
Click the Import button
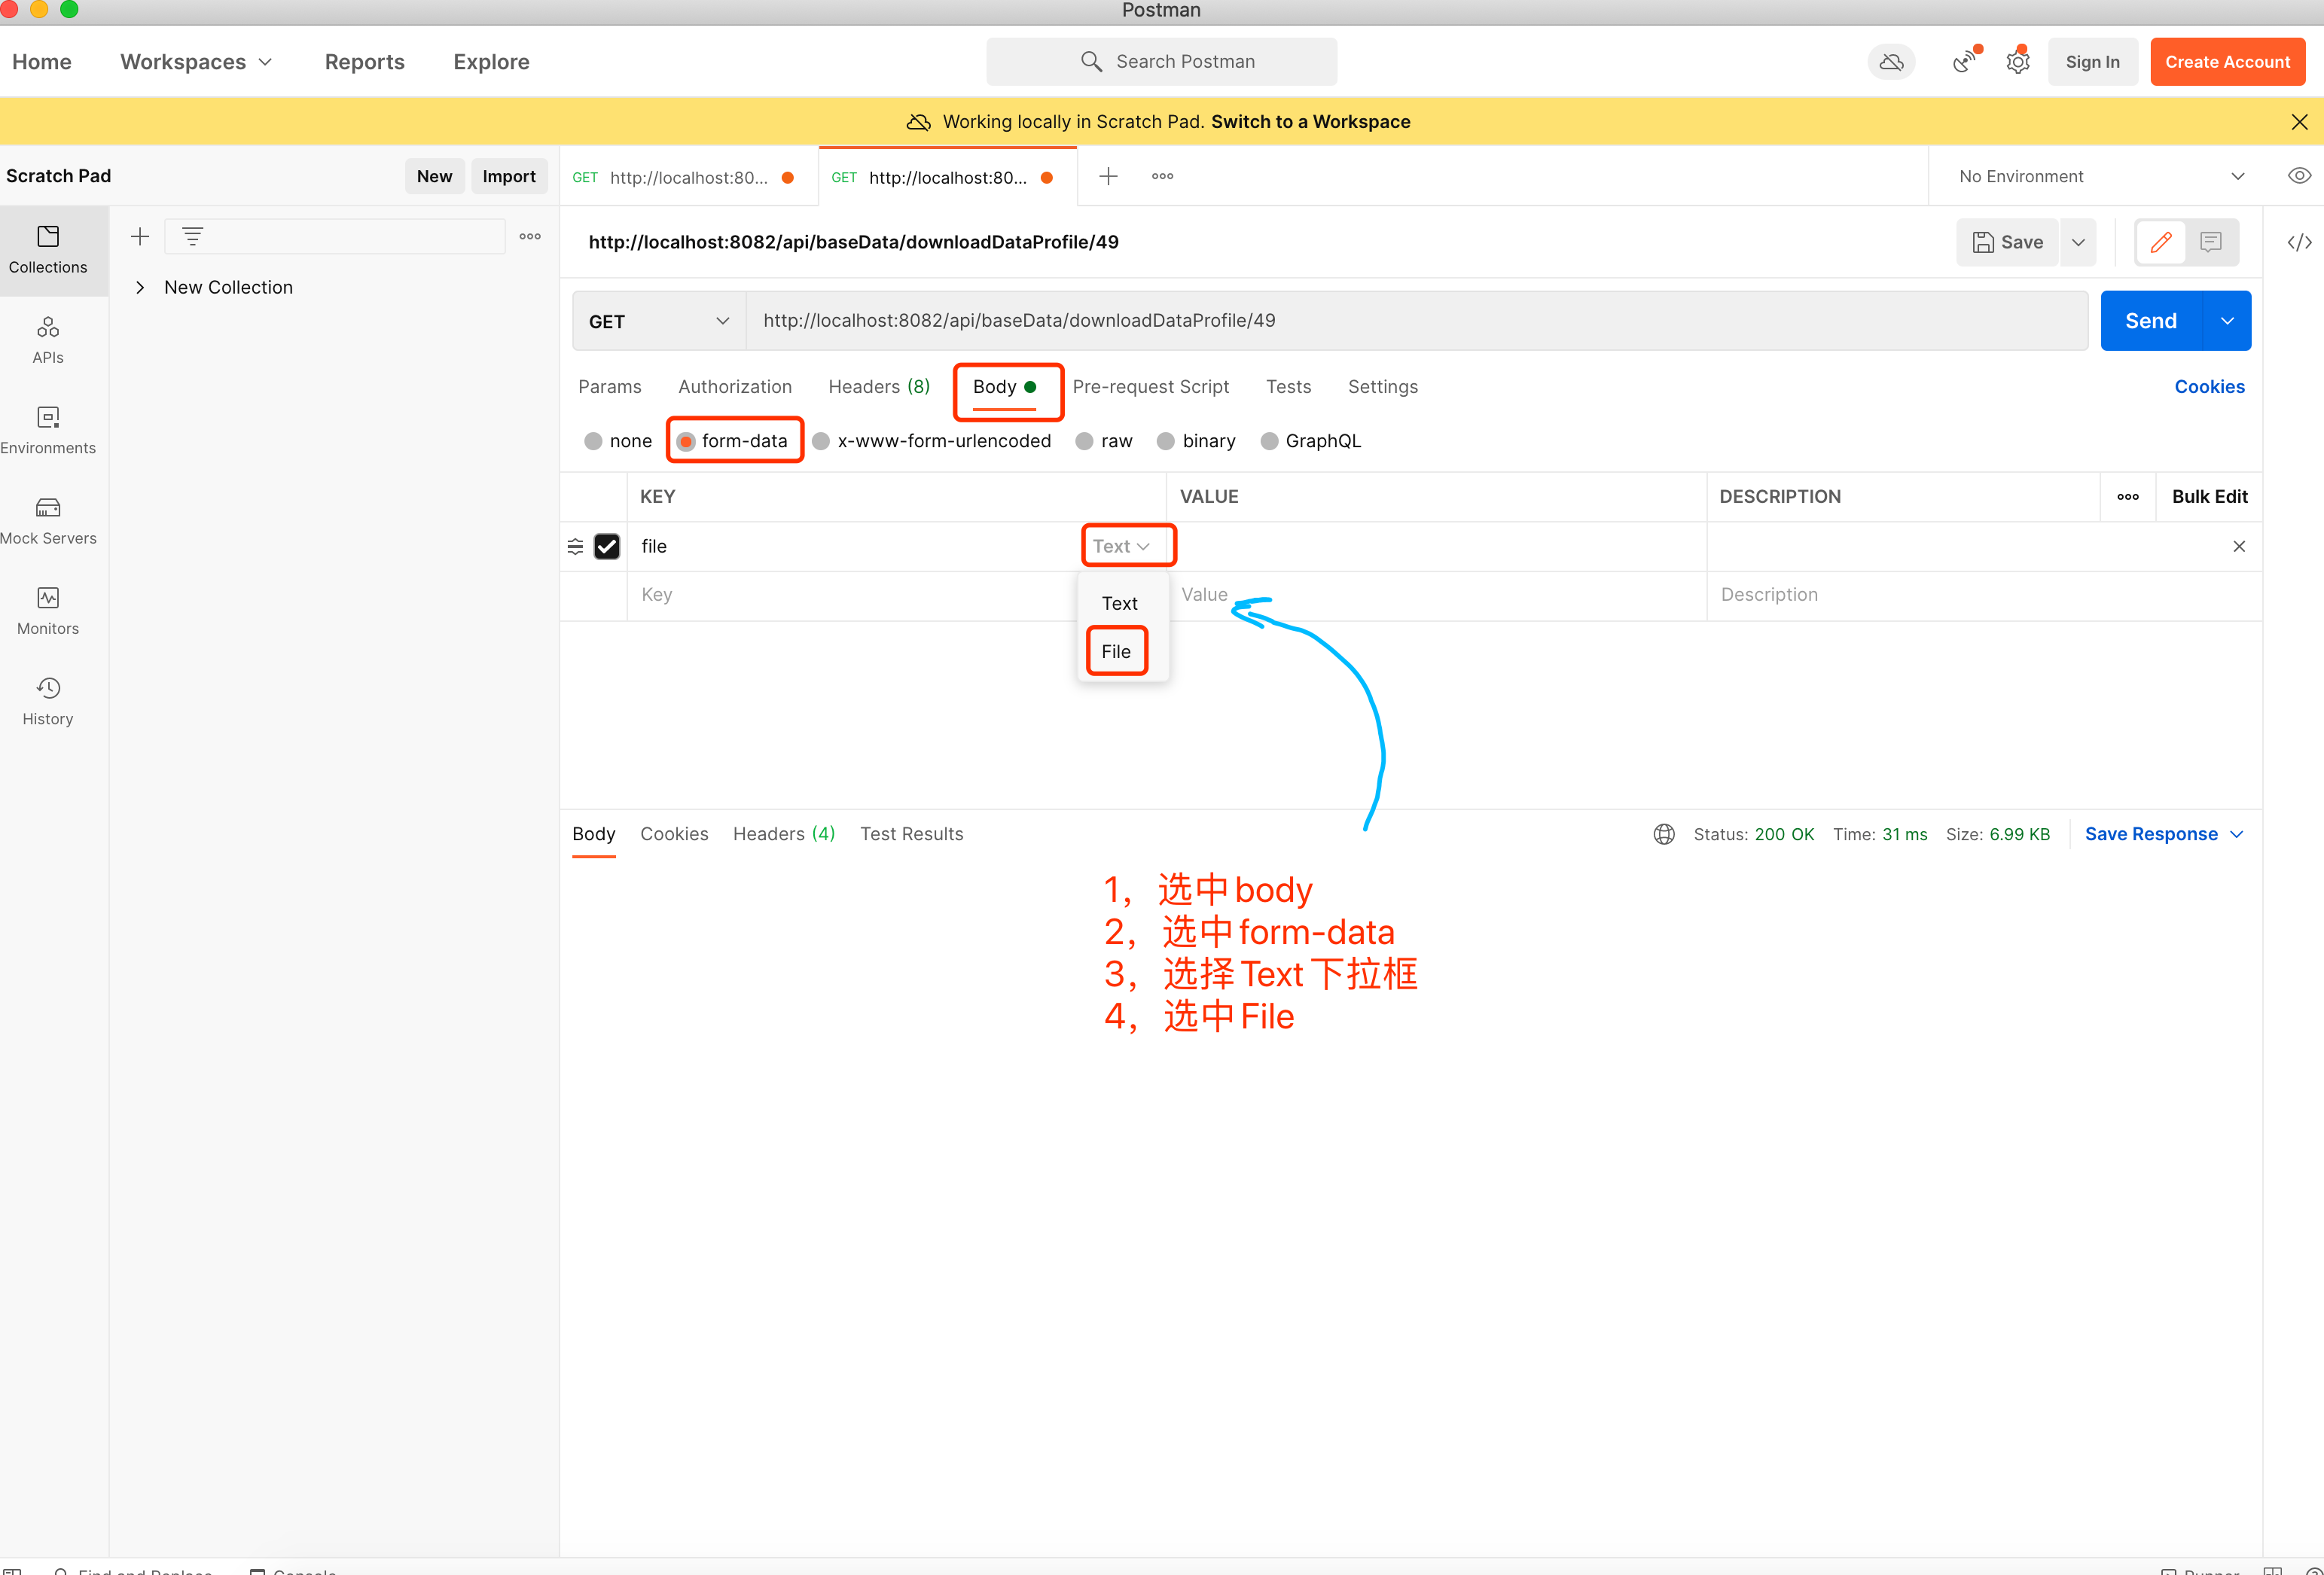(x=509, y=176)
